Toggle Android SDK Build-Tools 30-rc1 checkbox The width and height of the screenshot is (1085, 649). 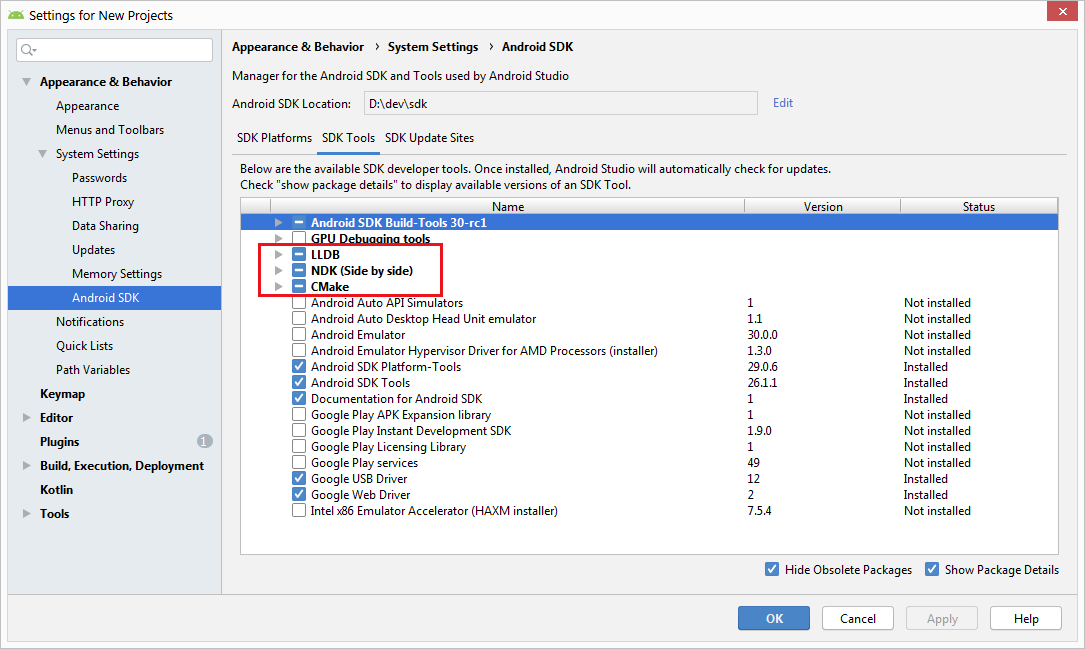point(299,222)
